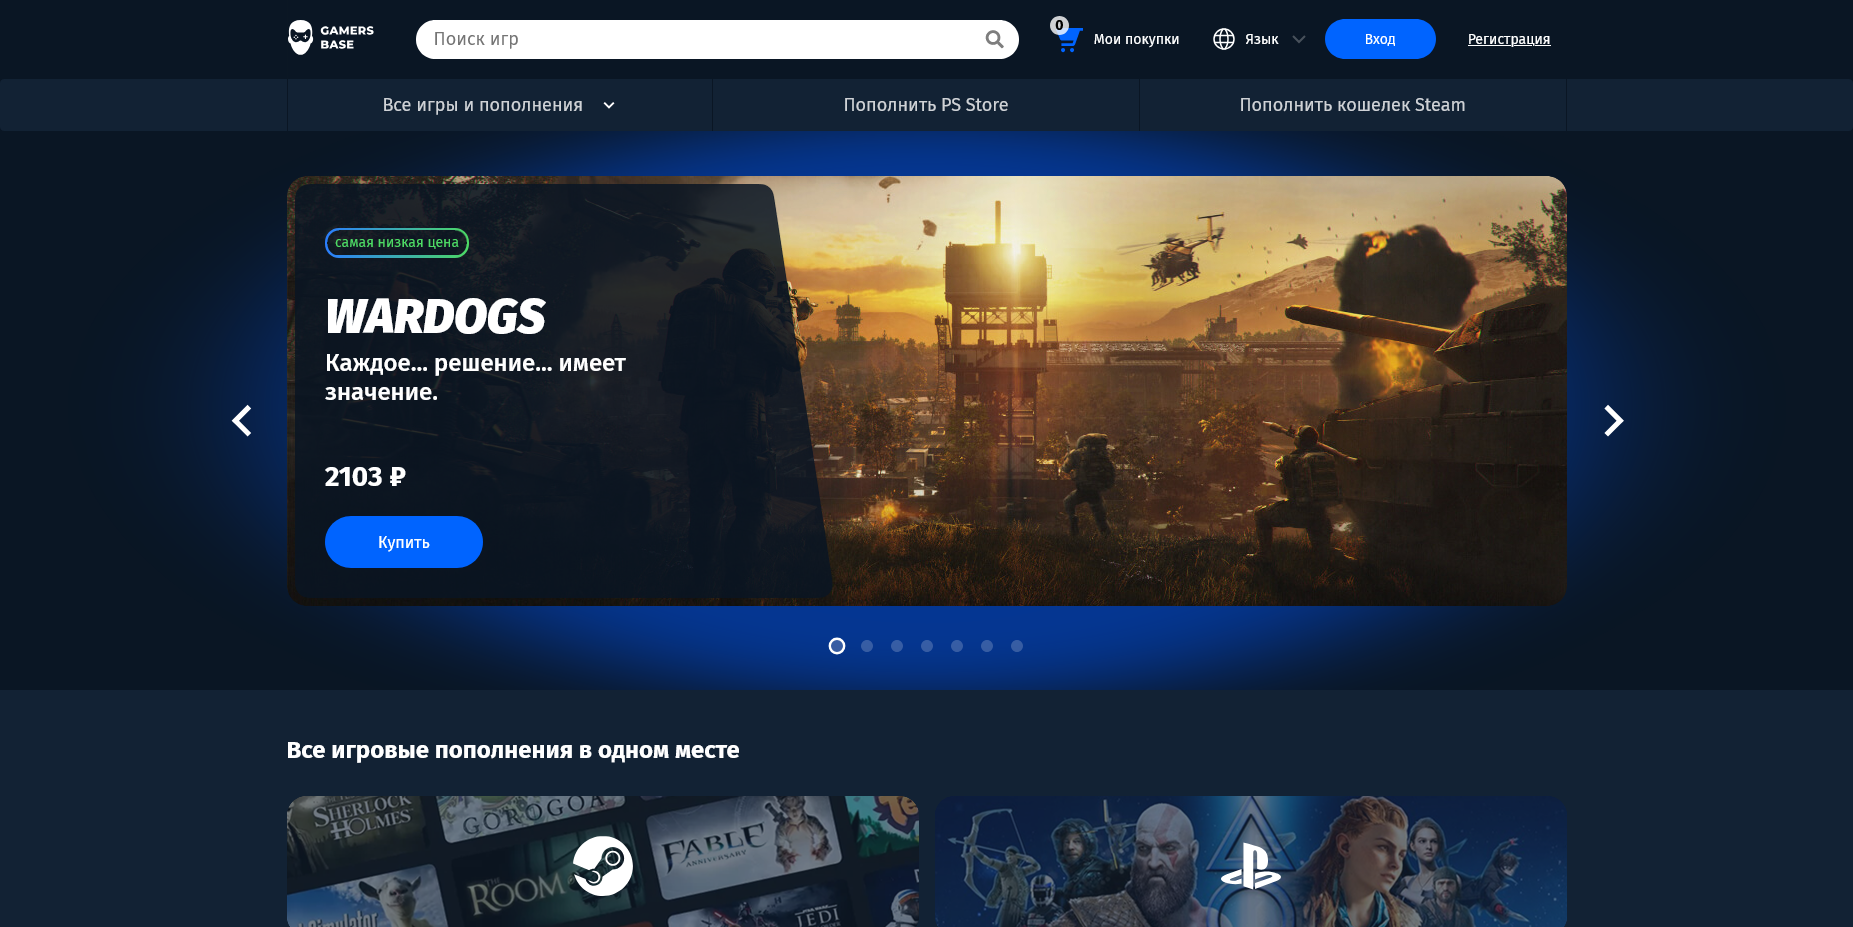Viewport: 1853px width, 927px height.
Task: Open Пополнить PS Store tab
Action: point(926,105)
